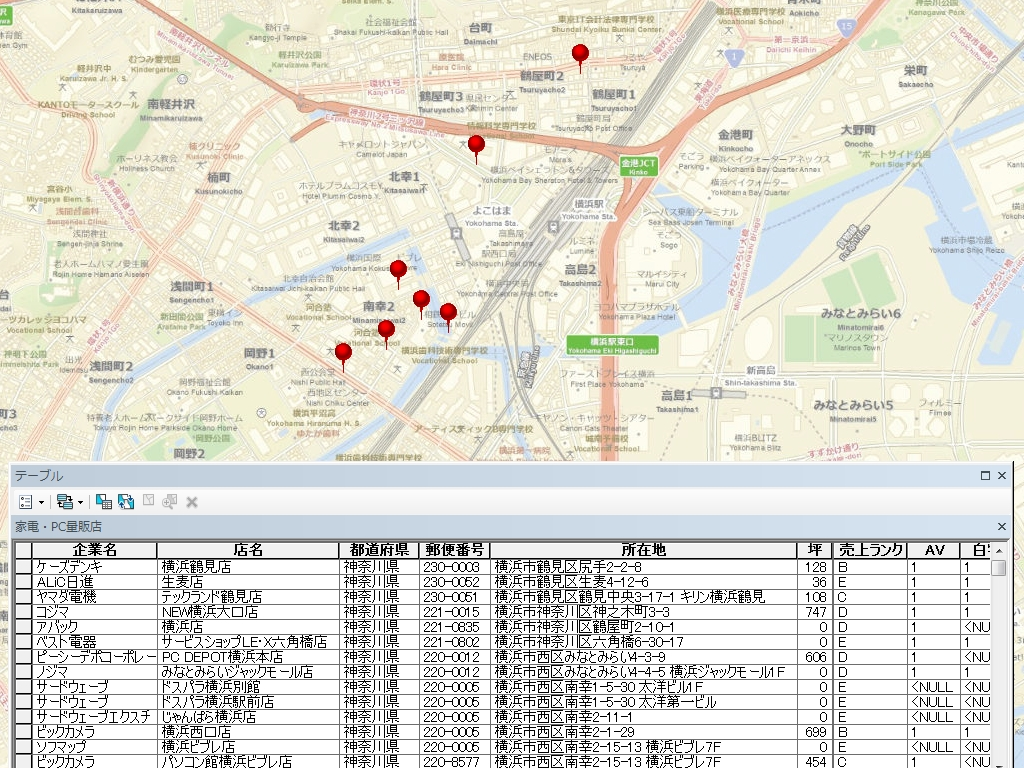Select the 所在地 column header
The width and height of the screenshot is (1024, 768).
click(x=643, y=550)
